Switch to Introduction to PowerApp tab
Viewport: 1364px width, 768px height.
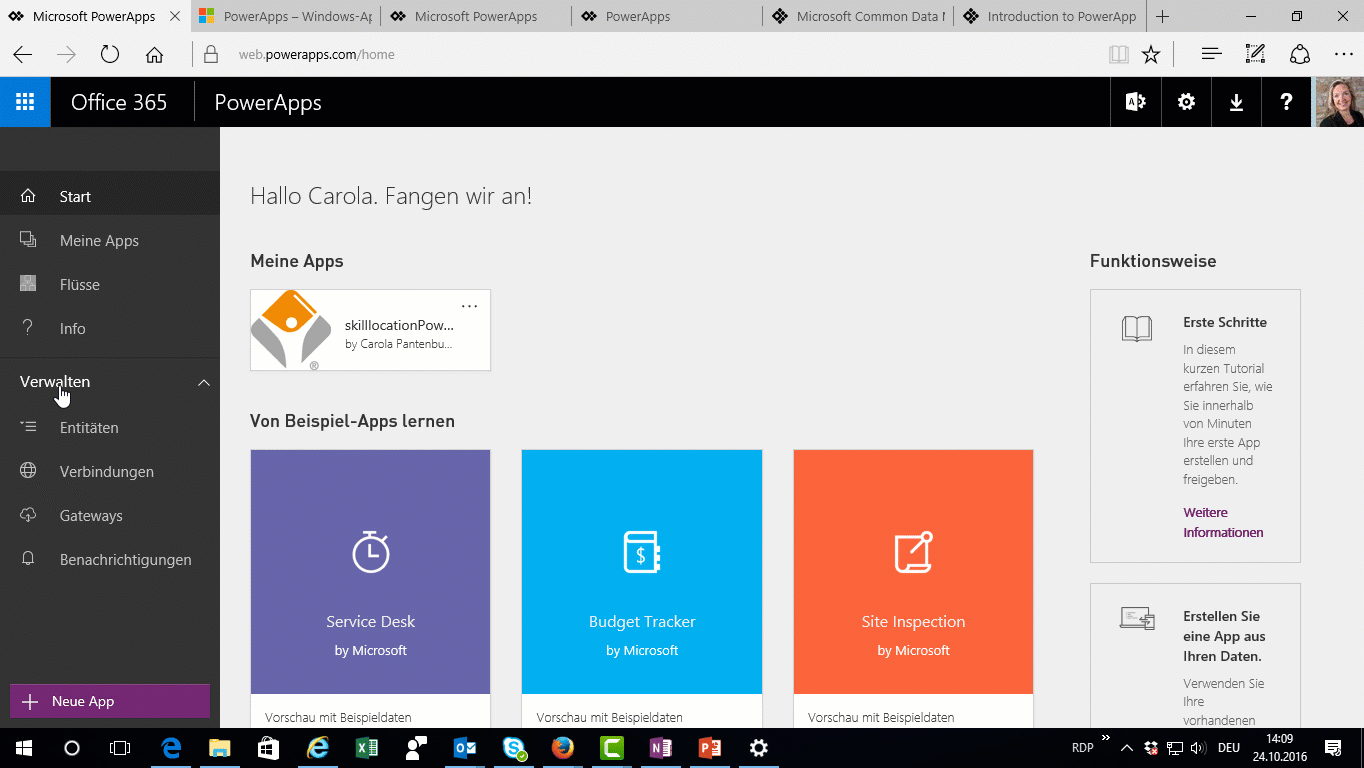click(x=1050, y=16)
